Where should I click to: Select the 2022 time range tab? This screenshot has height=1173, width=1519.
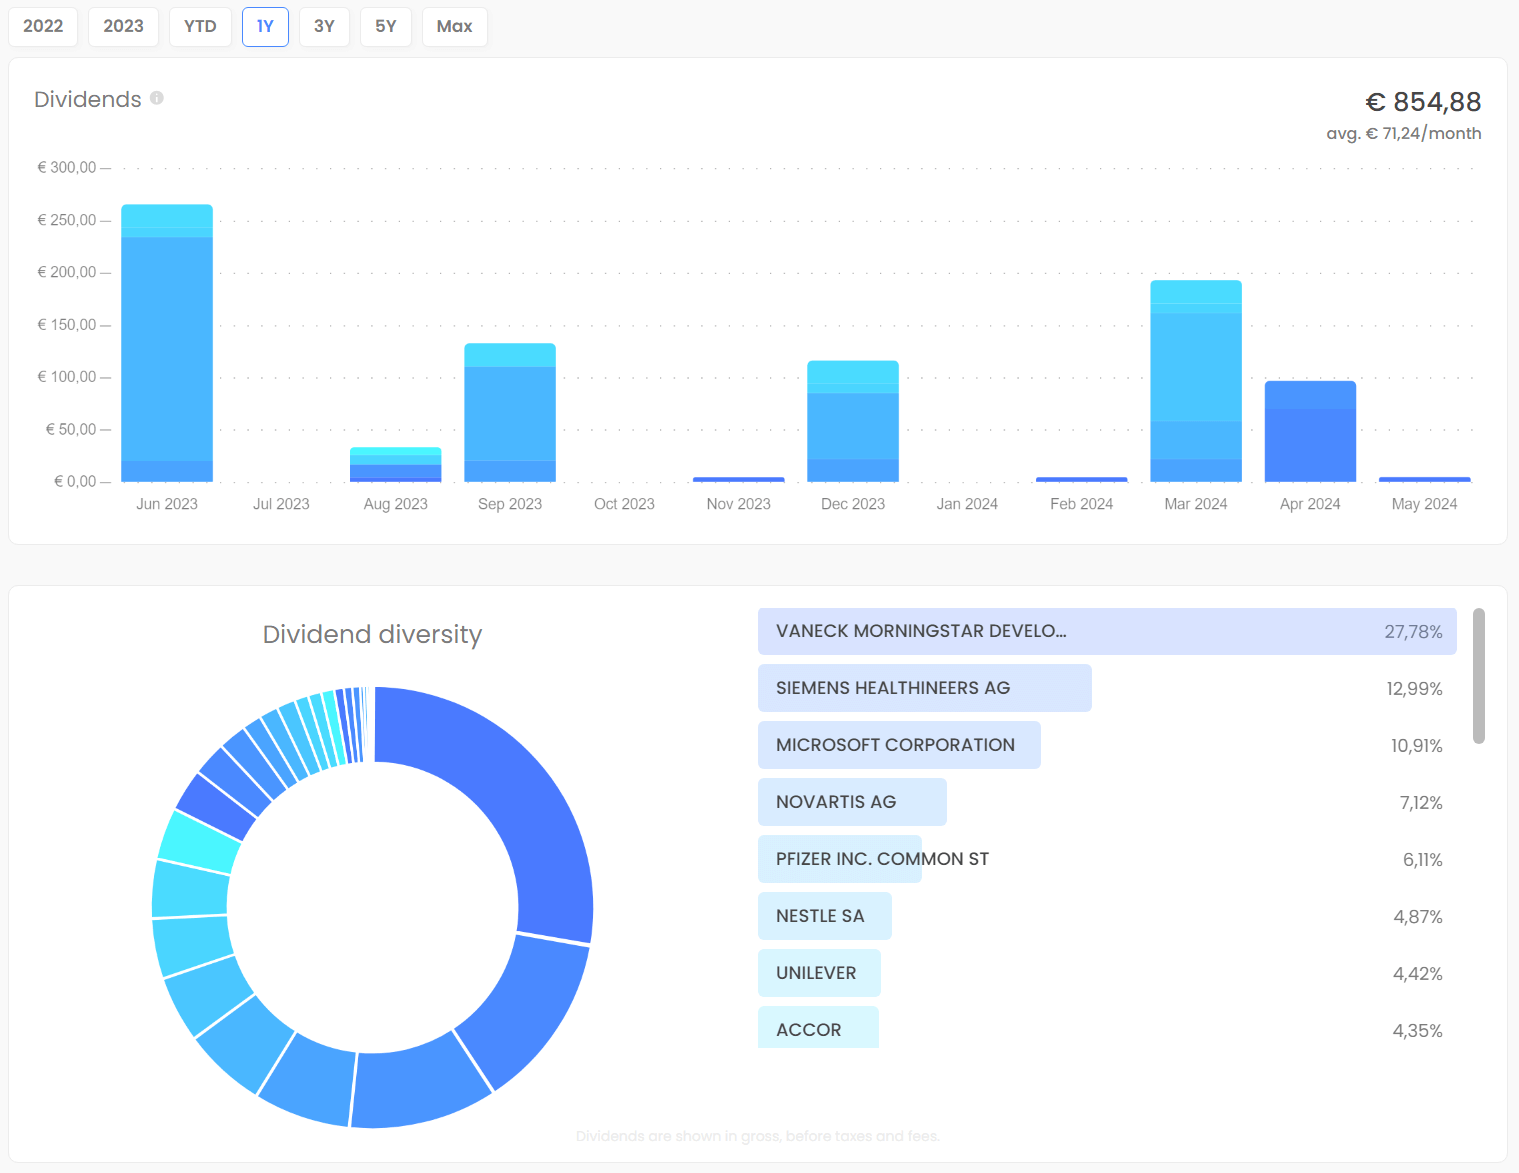point(43,26)
